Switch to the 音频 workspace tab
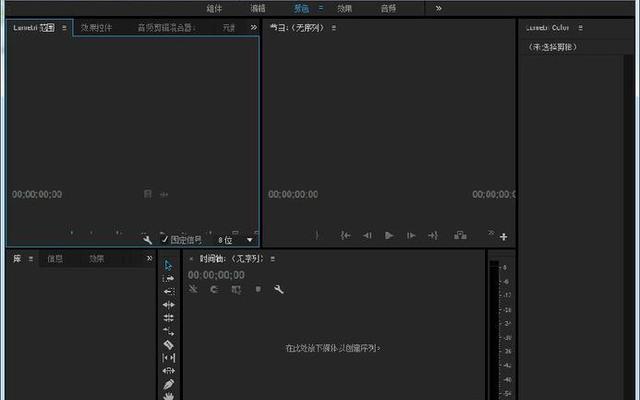640x400 pixels. pos(388,9)
